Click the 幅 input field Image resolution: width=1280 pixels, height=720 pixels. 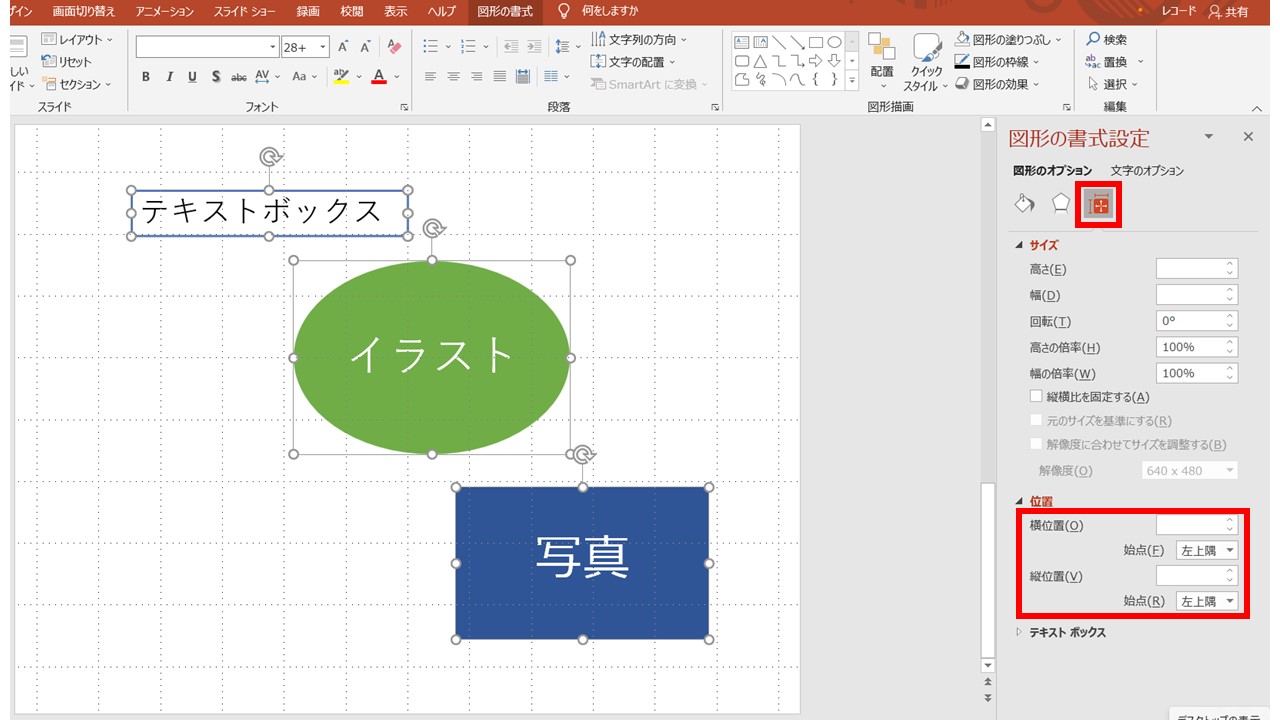(x=1190, y=295)
